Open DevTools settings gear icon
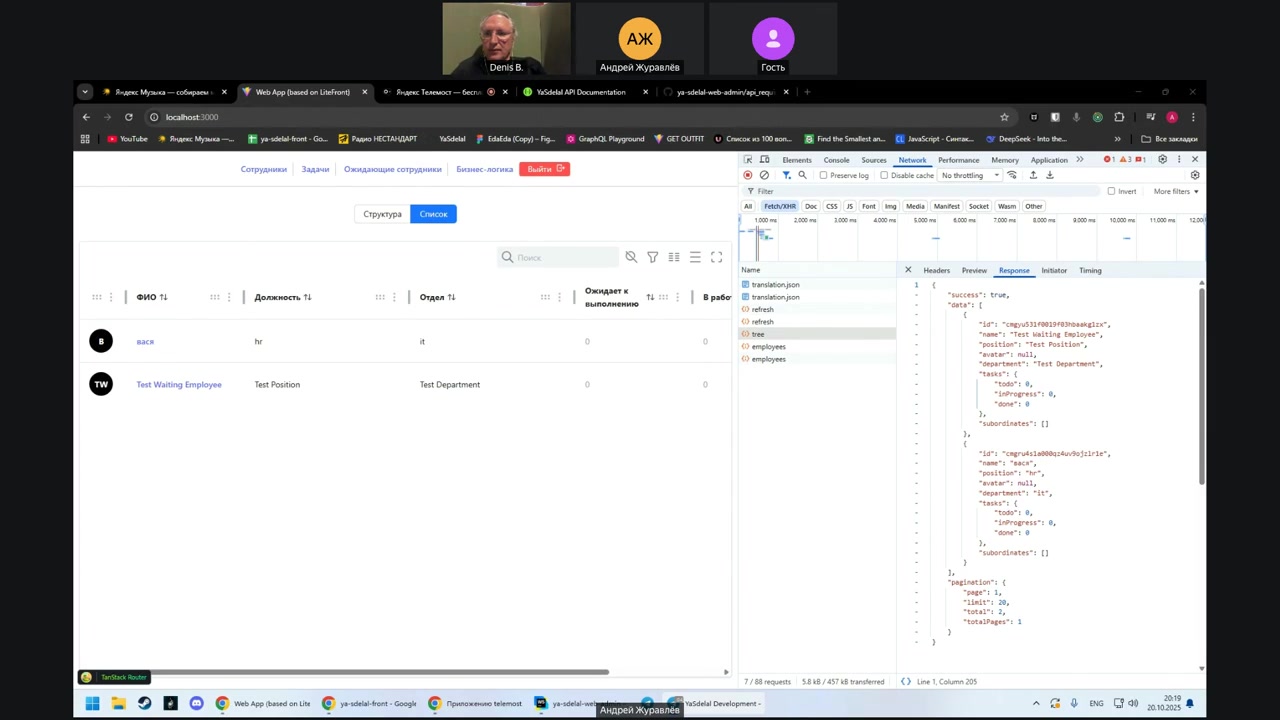1280x720 pixels. (x=1162, y=160)
